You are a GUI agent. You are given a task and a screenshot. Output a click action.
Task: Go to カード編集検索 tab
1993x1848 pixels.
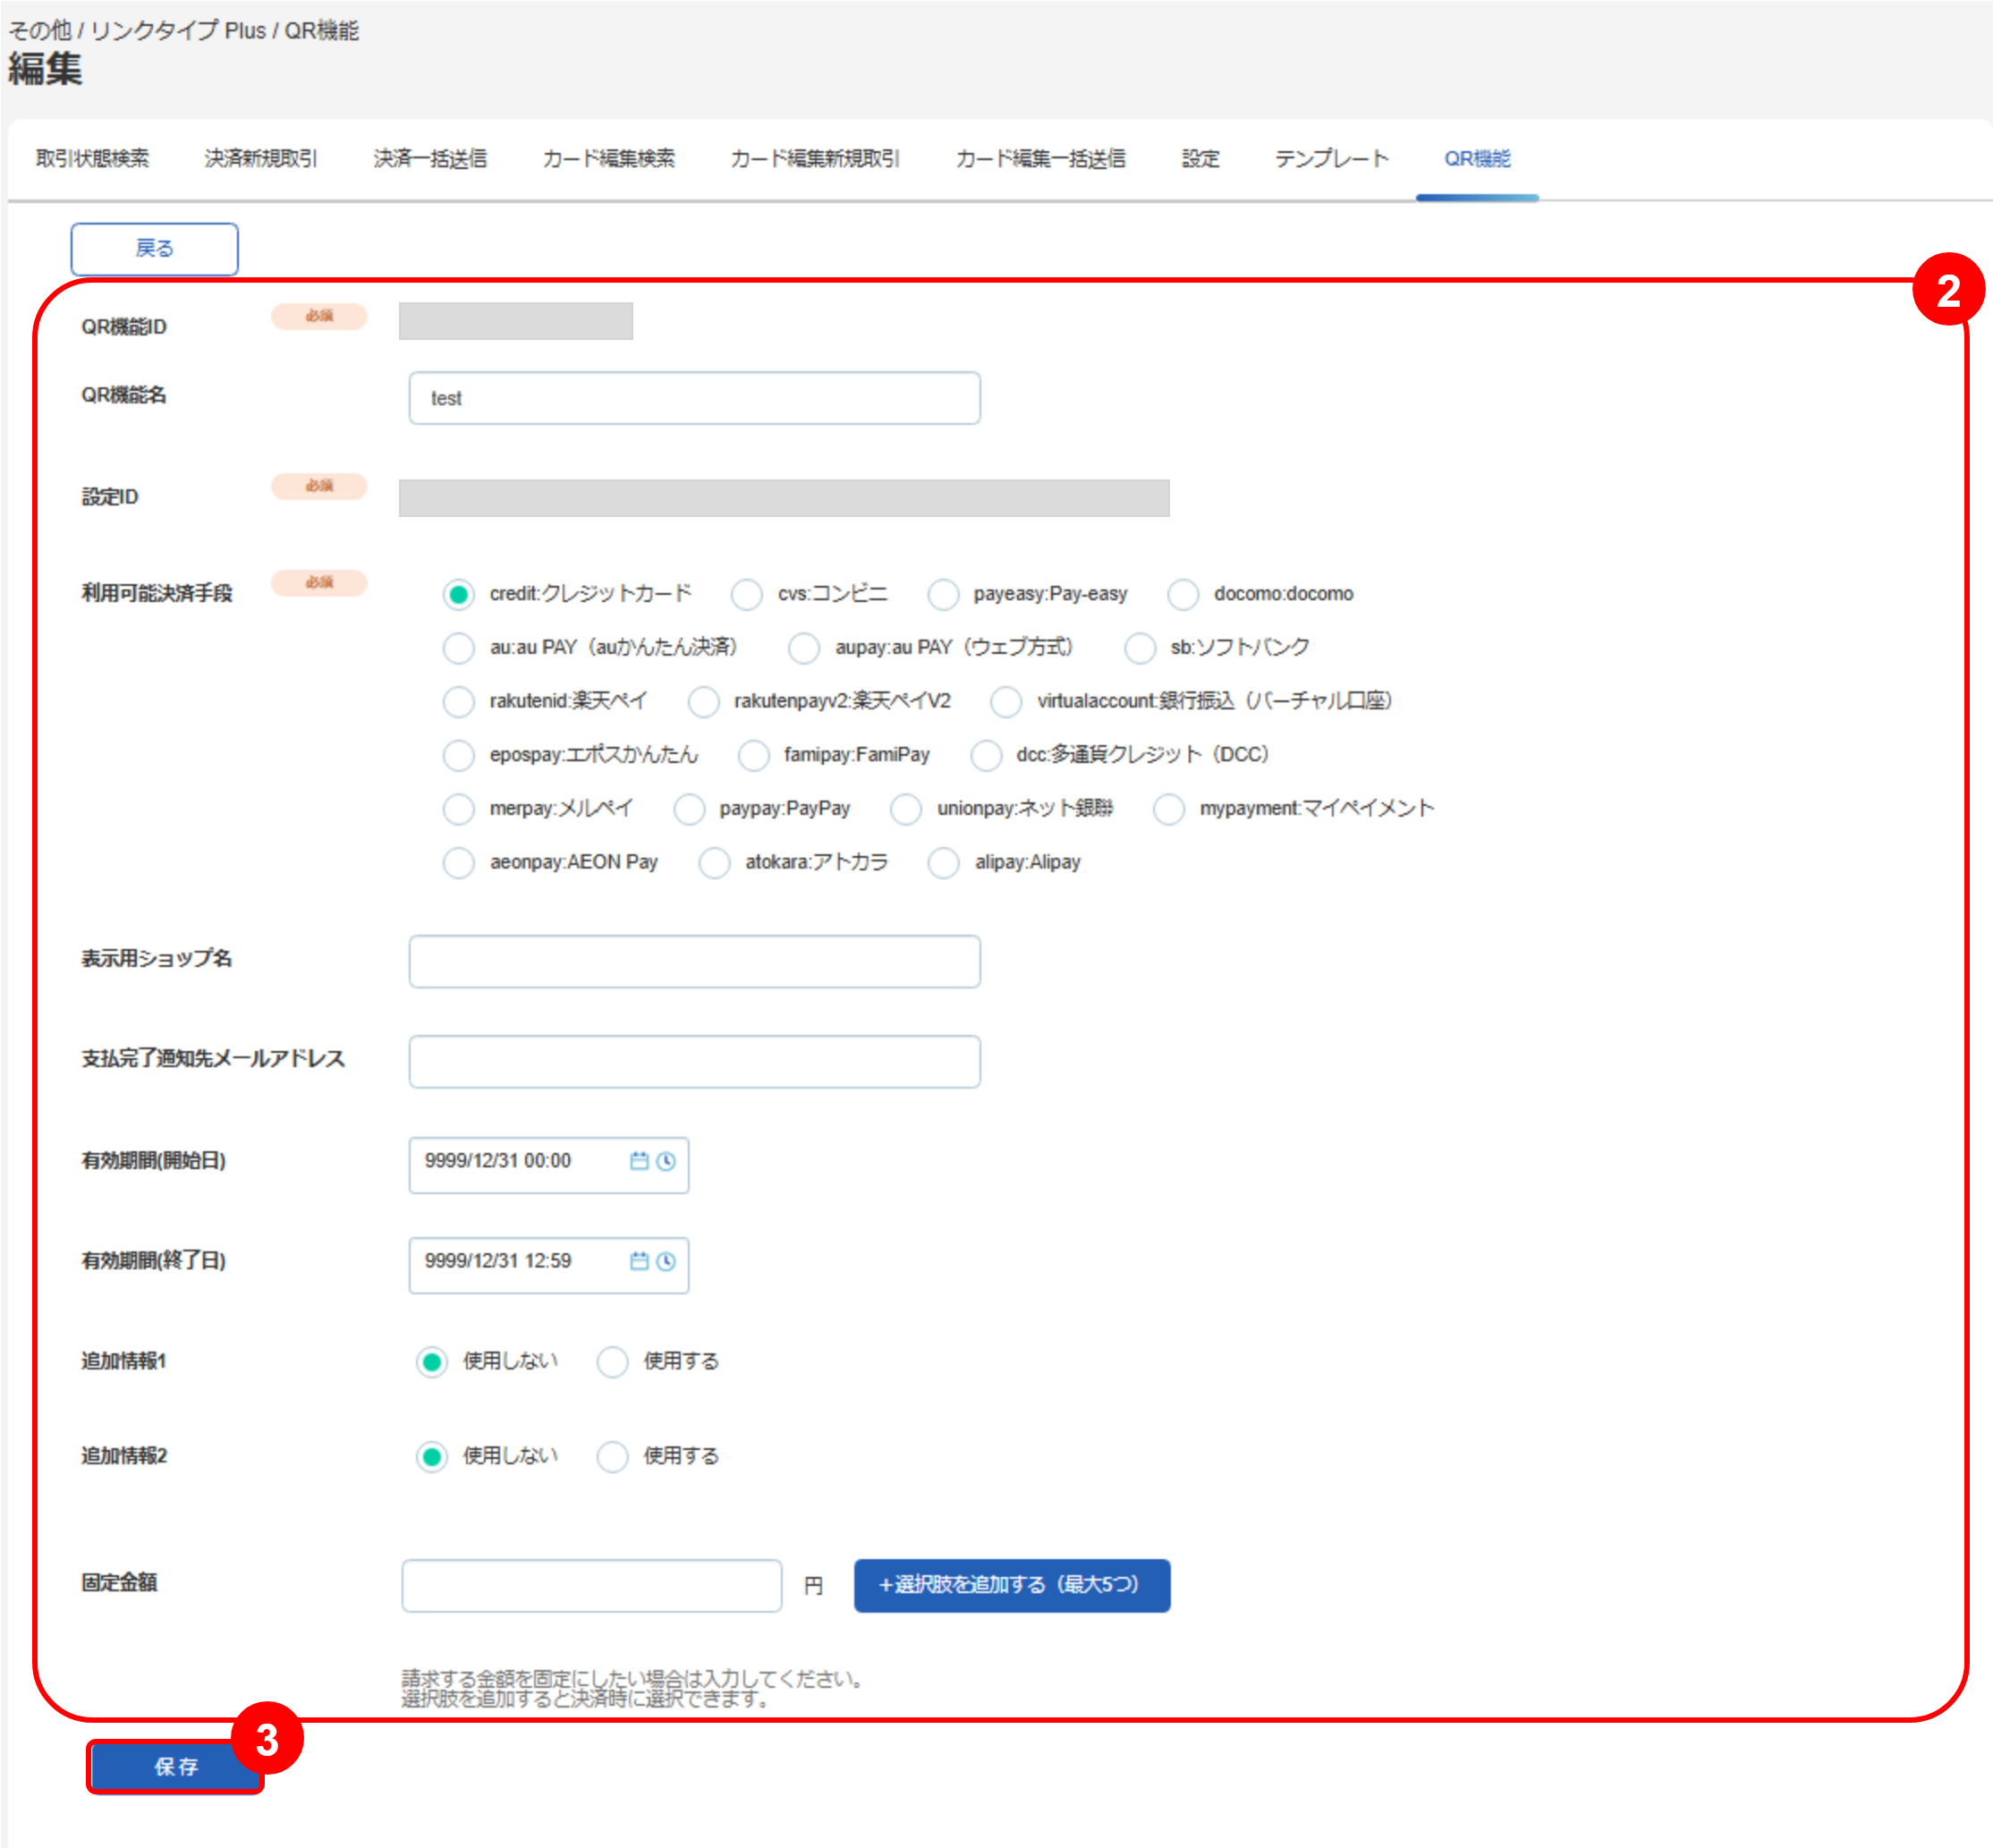click(609, 159)
